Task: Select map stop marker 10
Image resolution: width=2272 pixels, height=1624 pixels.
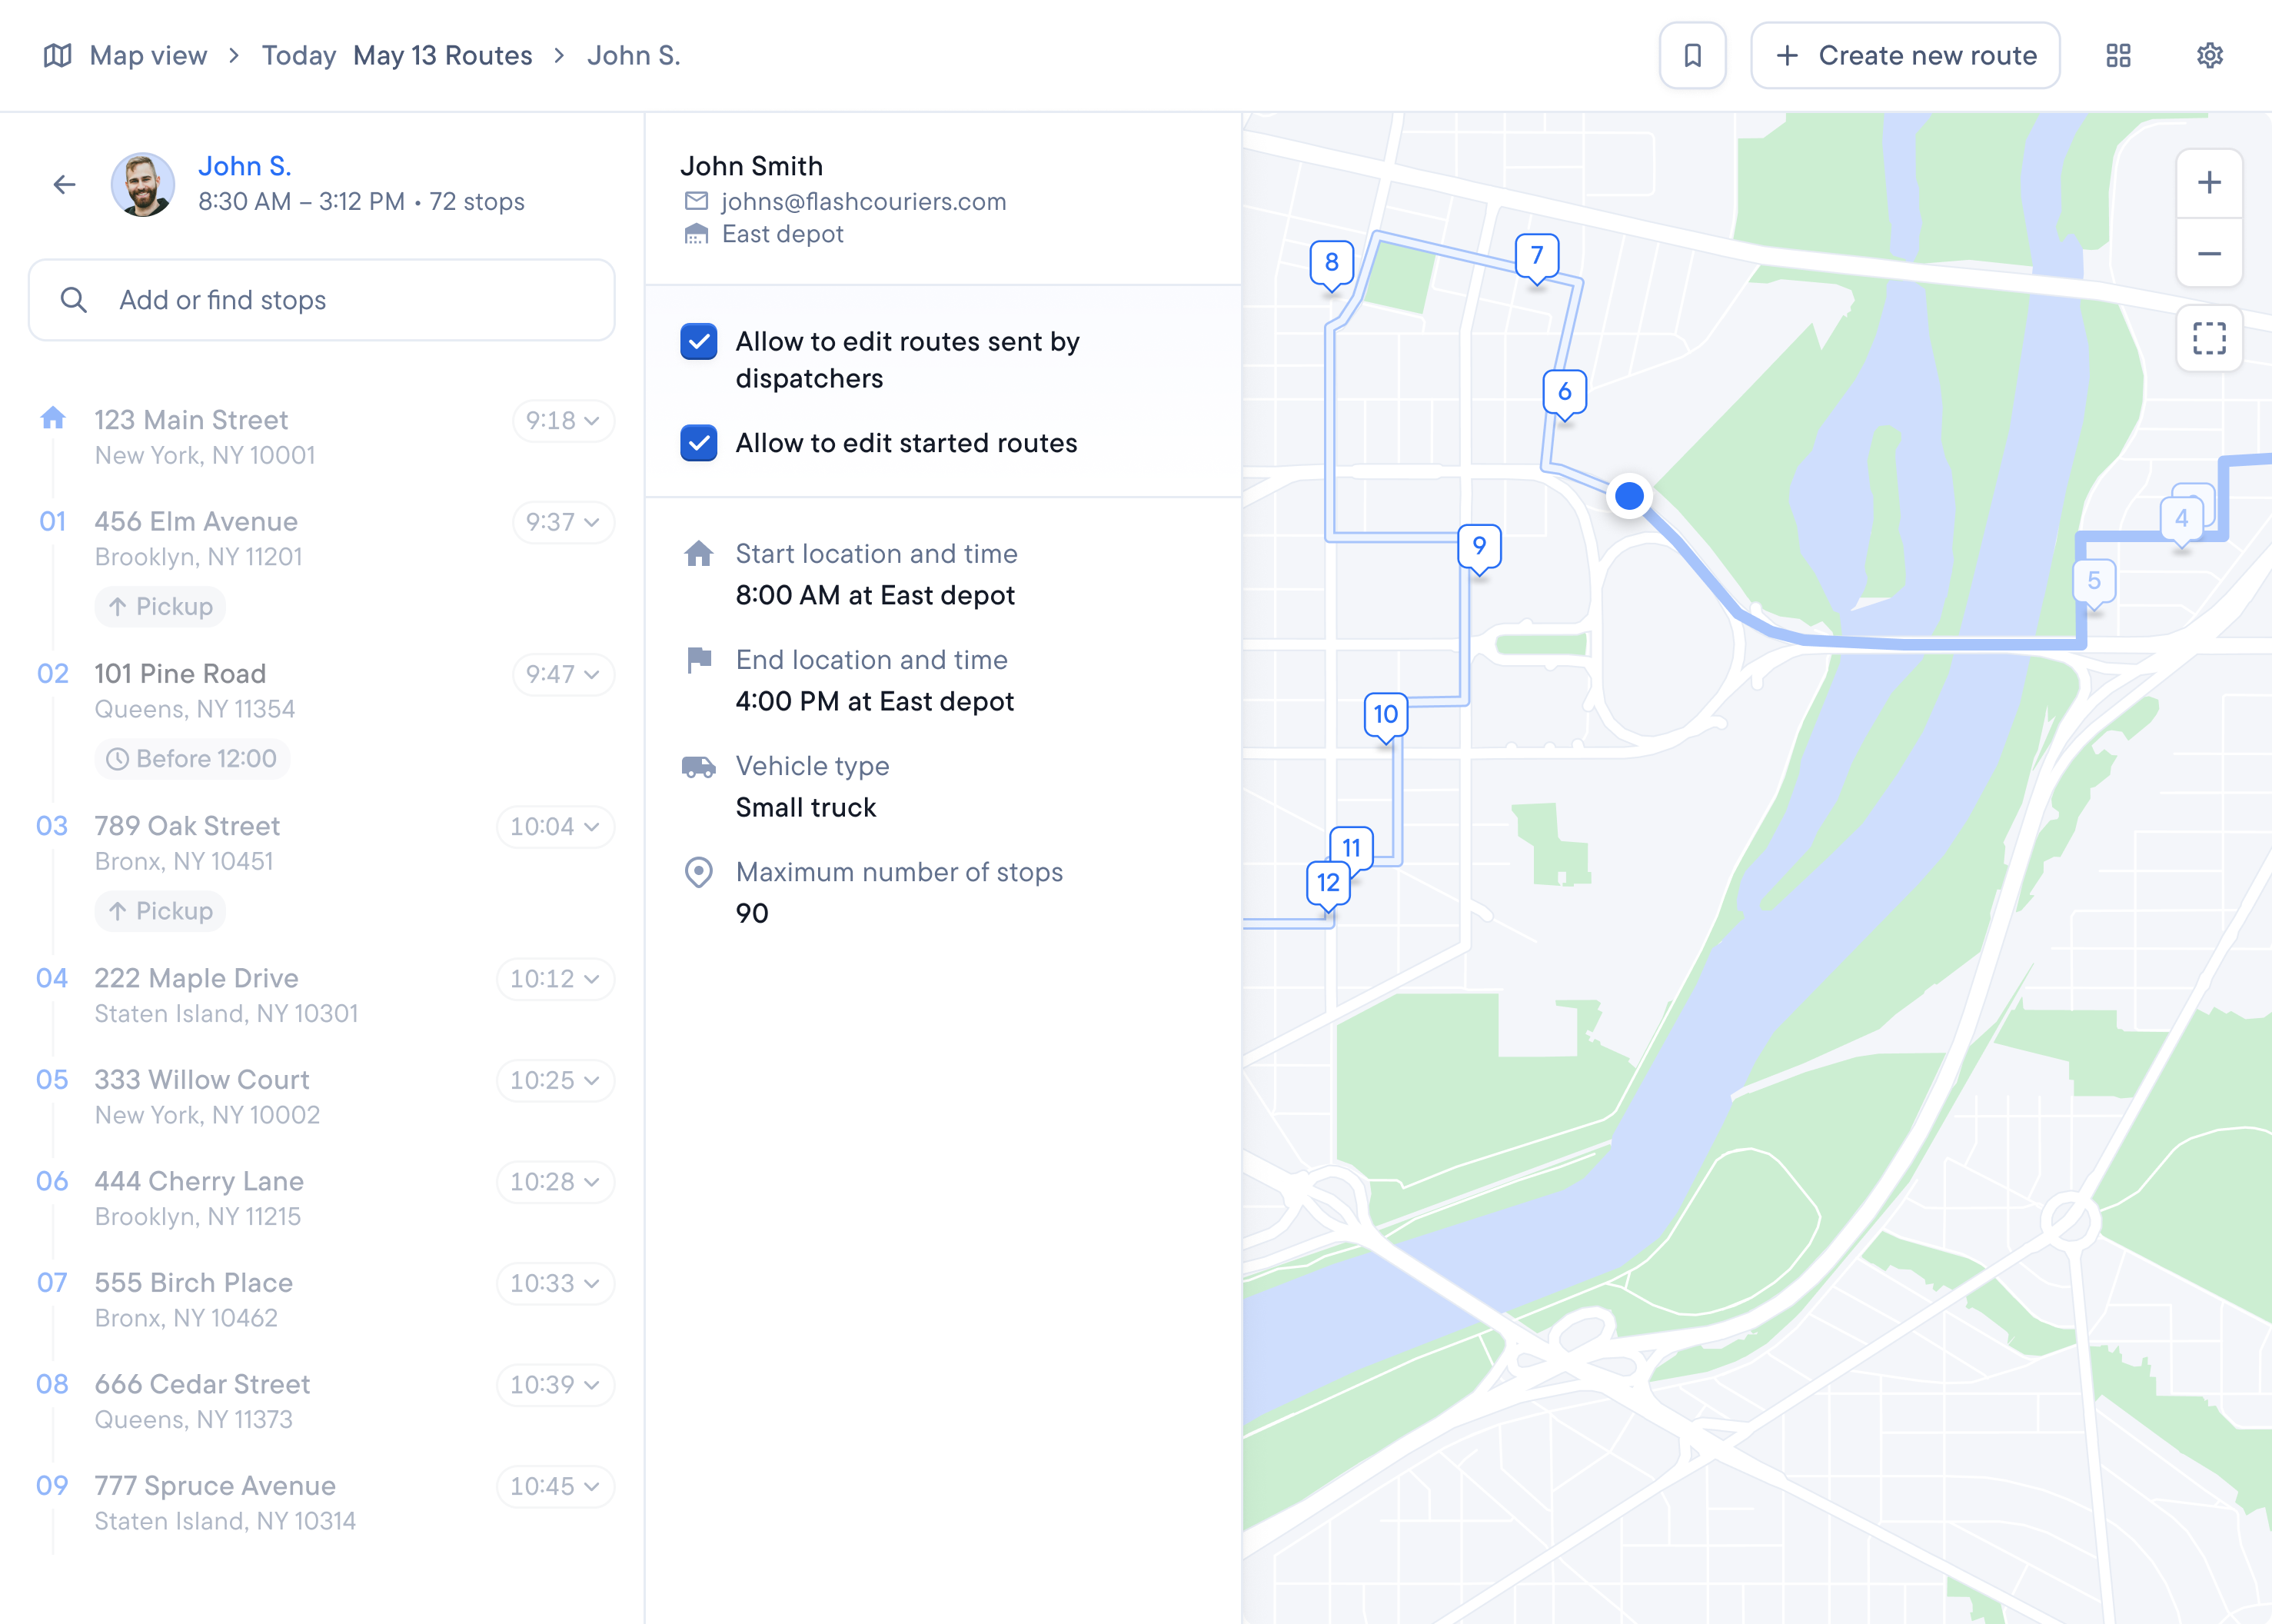Action: (1386, 715)
